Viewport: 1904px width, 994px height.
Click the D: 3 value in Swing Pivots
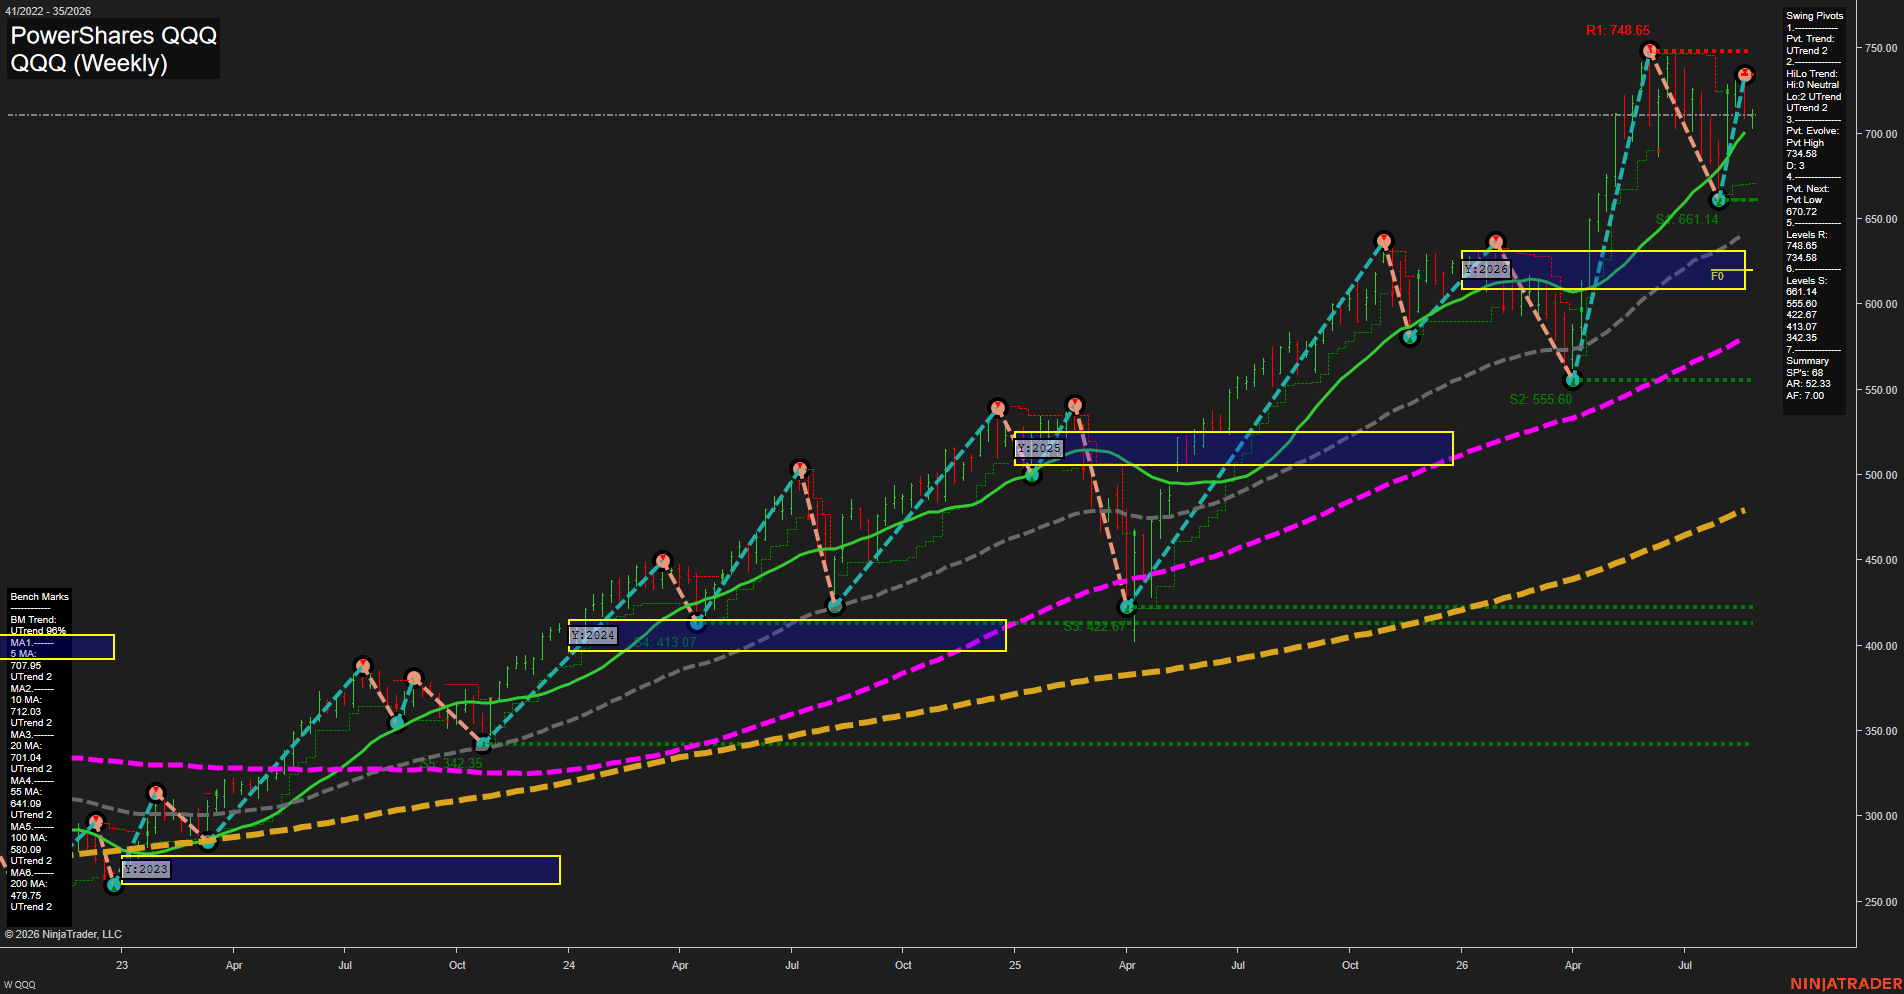[1796, 166]
